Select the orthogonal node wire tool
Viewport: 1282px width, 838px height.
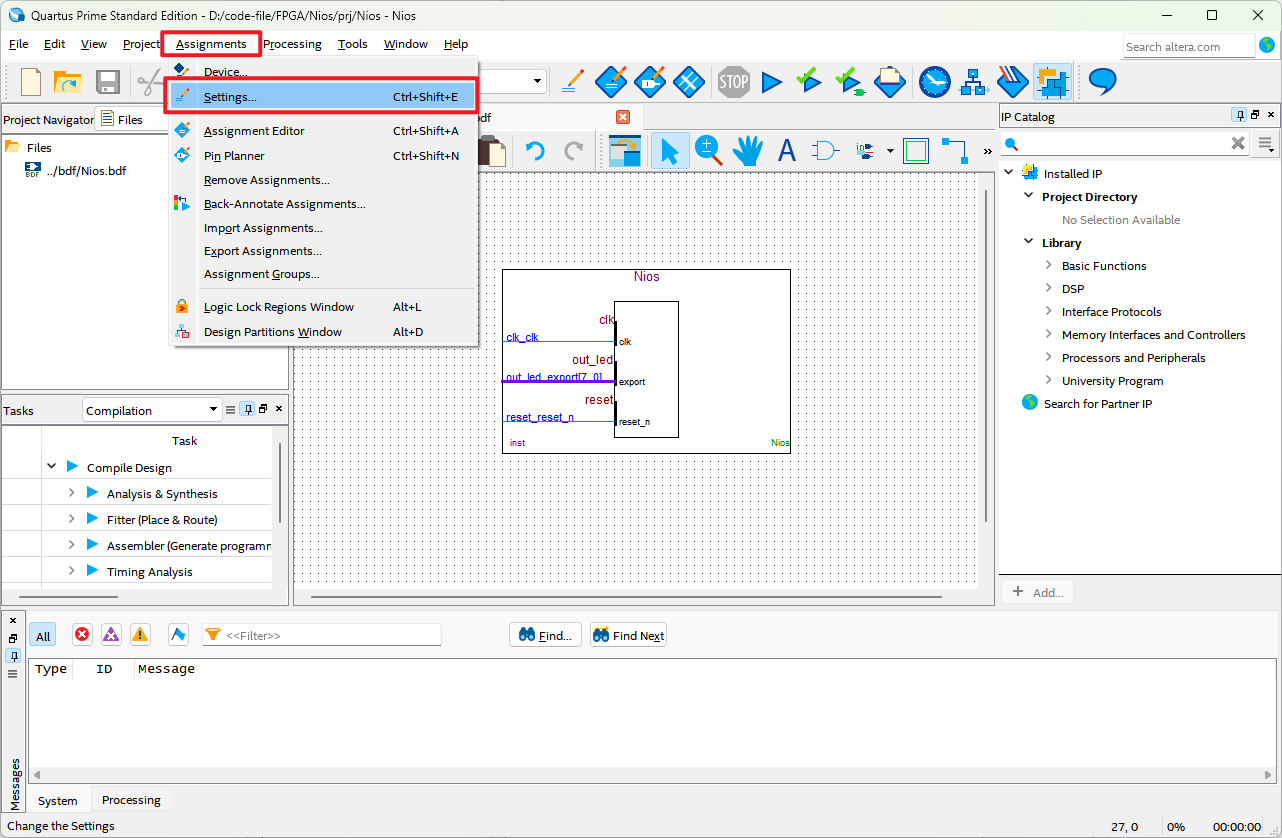[954, 151]
